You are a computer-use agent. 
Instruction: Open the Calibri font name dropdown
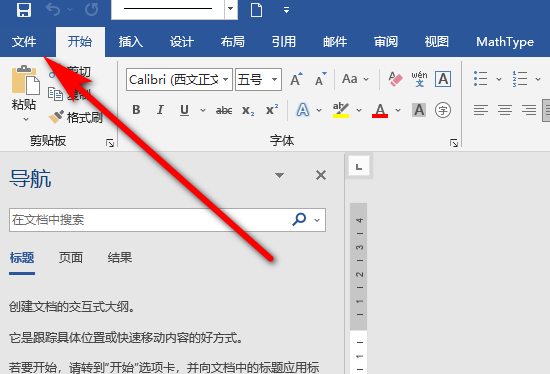pos(225,80)
